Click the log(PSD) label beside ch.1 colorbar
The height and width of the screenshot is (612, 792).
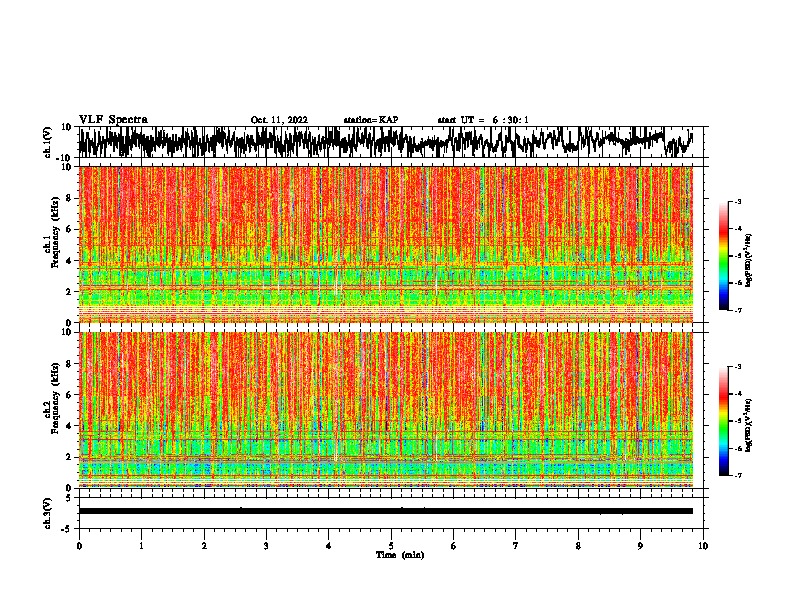pos(748,261)
